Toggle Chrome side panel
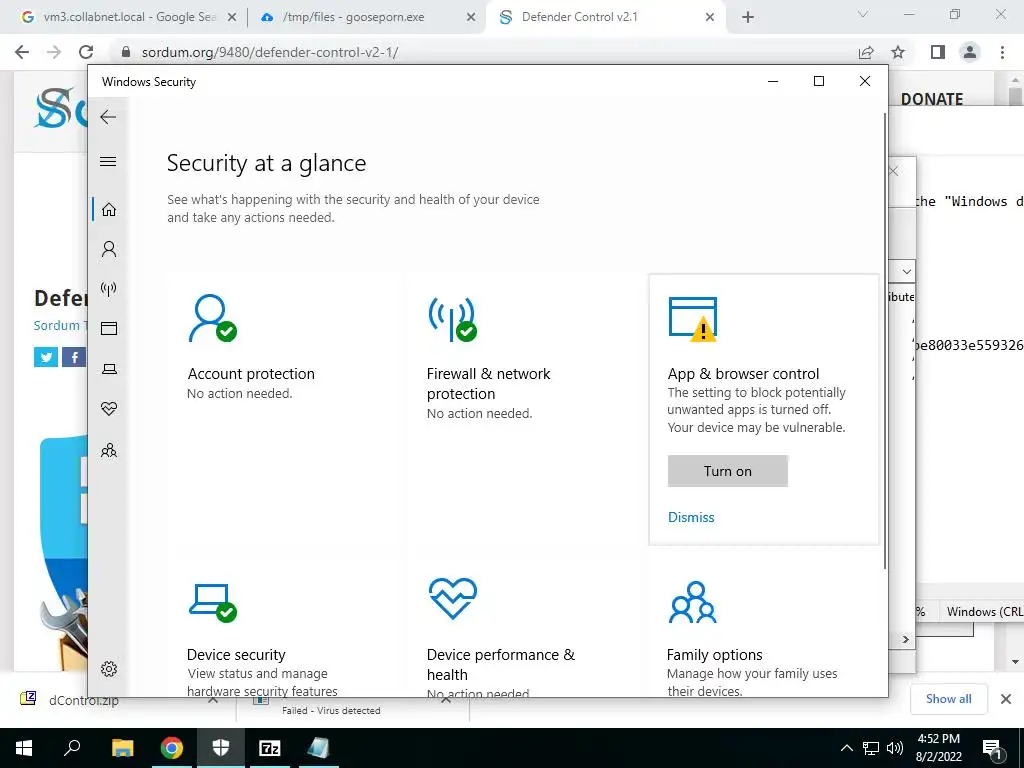This screenshot has width=1024, height=768. point(938,52)
